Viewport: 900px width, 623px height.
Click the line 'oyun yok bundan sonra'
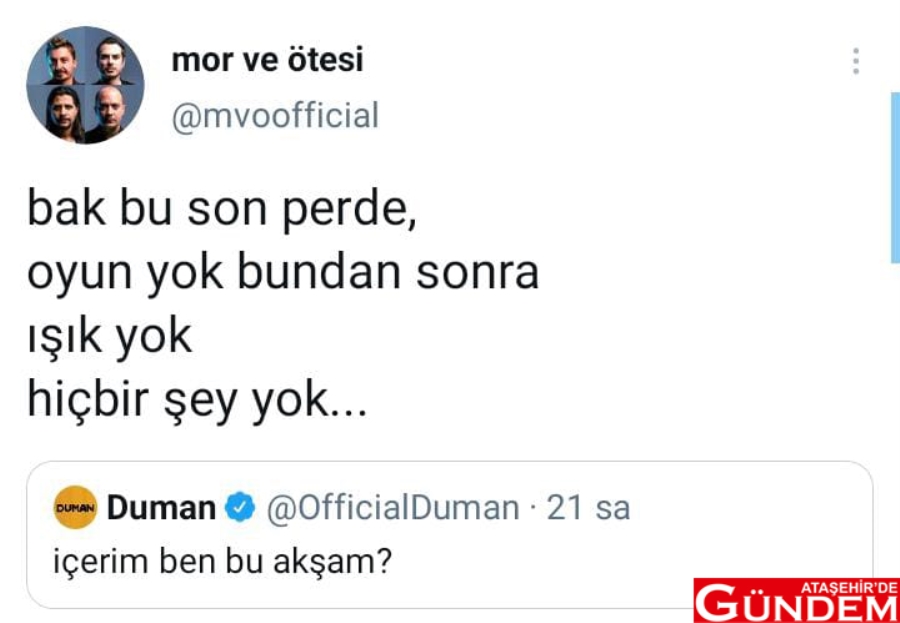click(282, 272)
